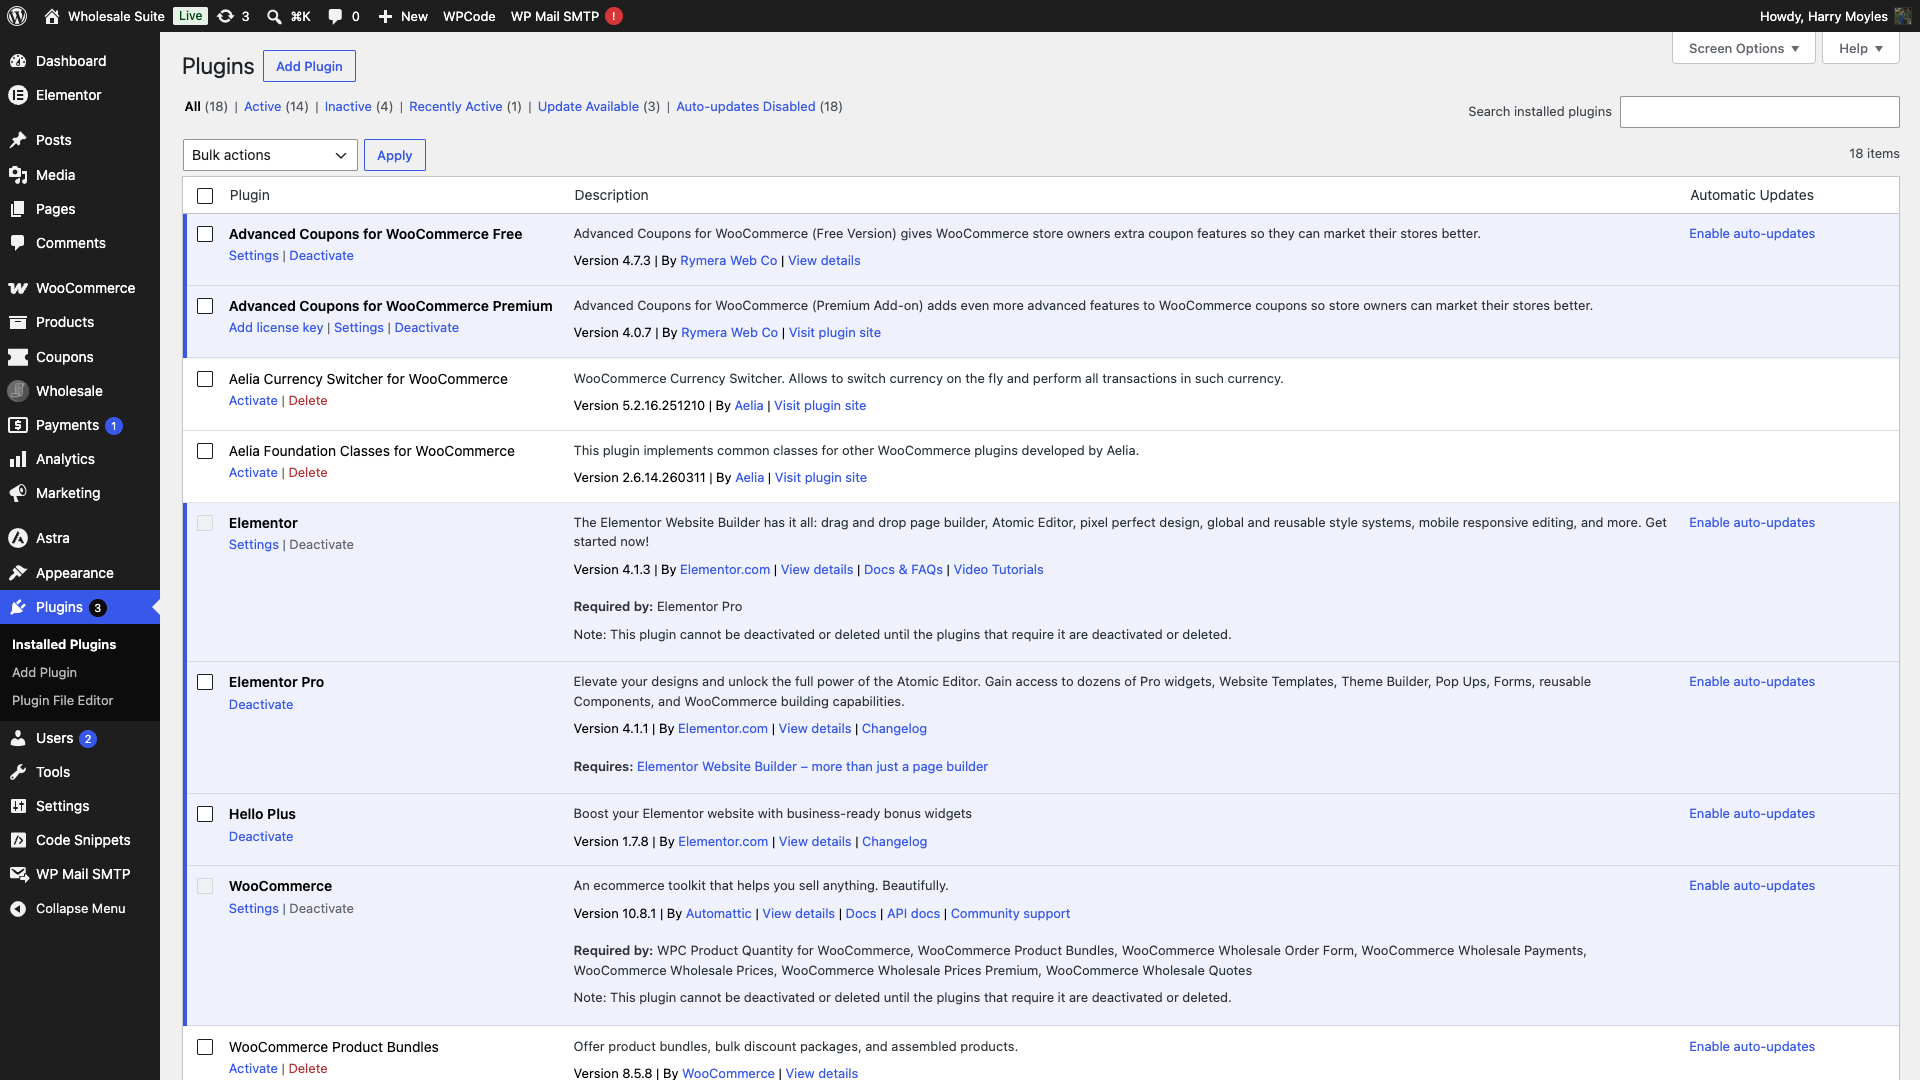Click the Code Snippets icon
Viewport: 1920px width, 1080px height.
point(18,840)
